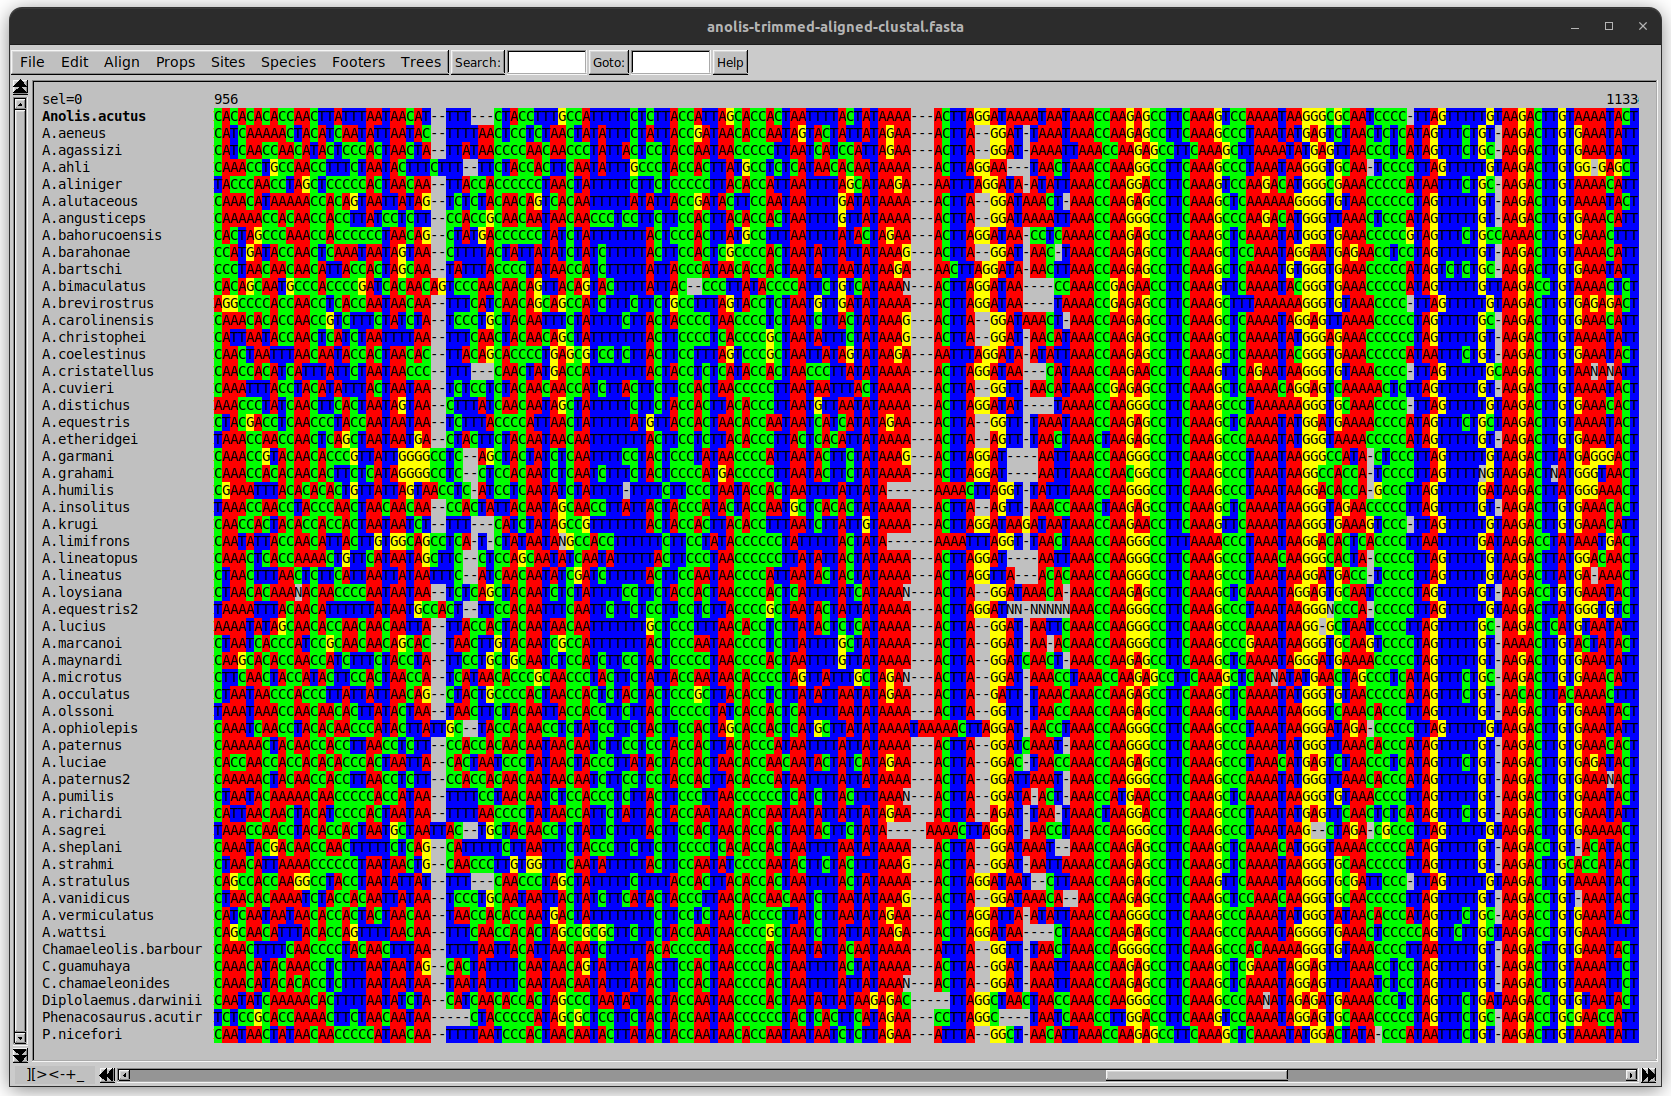The width and height of the screenshot is (1671, 1096).
Task: Select the Phenacosaurus.acutir sequence name
Action: tap(122, 1017)
